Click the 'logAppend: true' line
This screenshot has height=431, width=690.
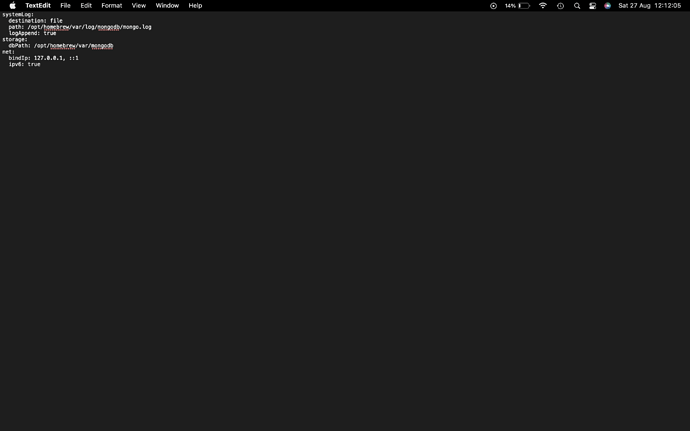(x=33, y=33)
